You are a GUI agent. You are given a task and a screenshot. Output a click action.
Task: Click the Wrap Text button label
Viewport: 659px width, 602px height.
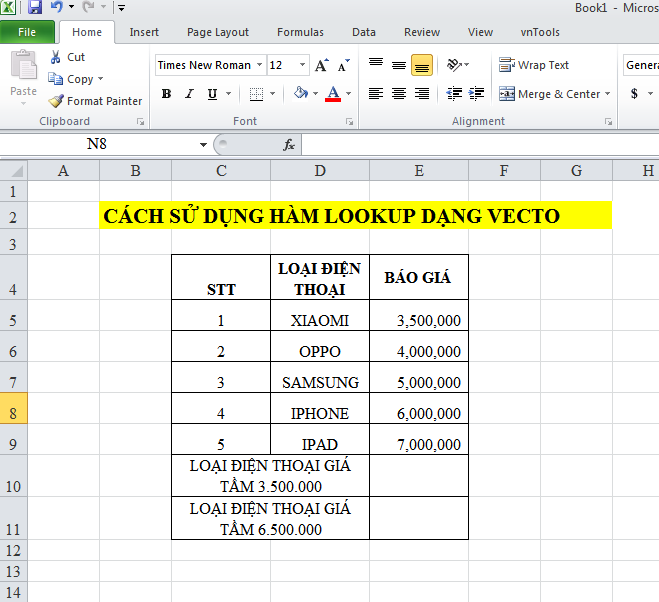pos(543,65)
